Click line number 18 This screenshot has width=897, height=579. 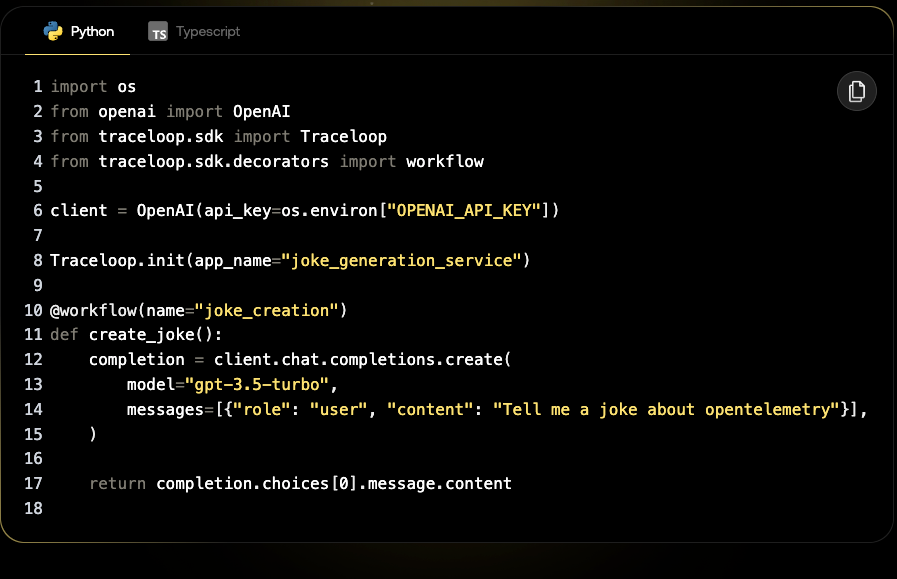33,509
